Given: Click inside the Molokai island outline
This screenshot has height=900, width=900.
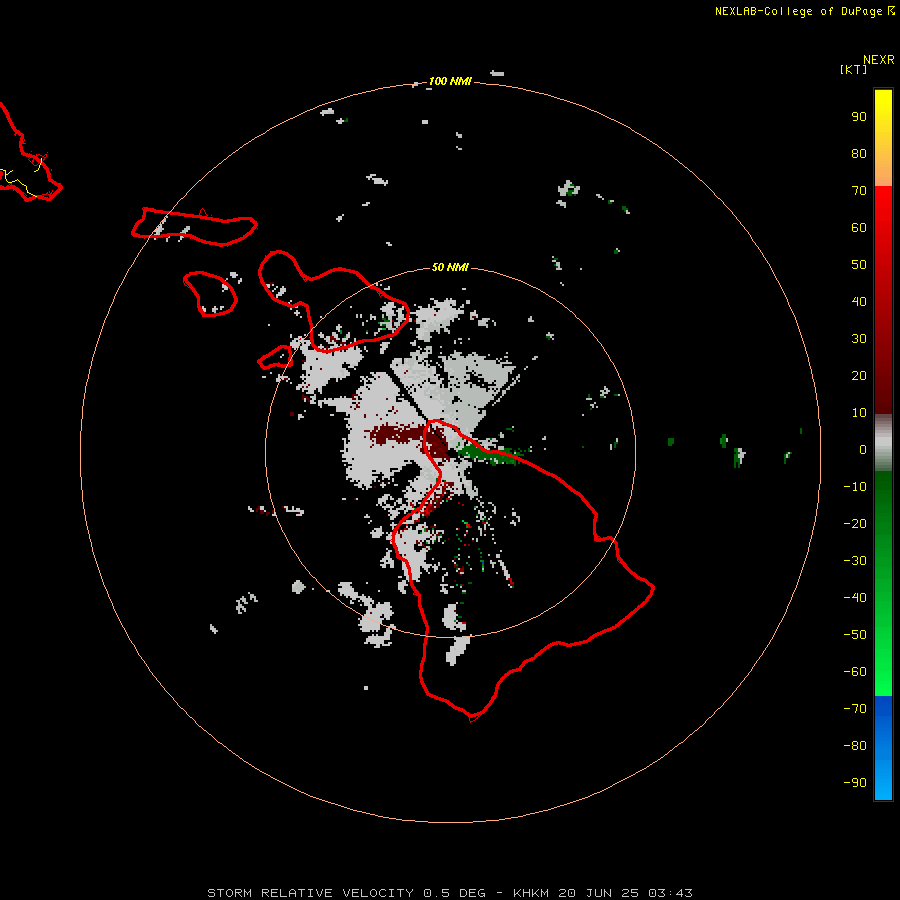Looking at the screenshot, I should pyautogui.click(x=195, y=228).
